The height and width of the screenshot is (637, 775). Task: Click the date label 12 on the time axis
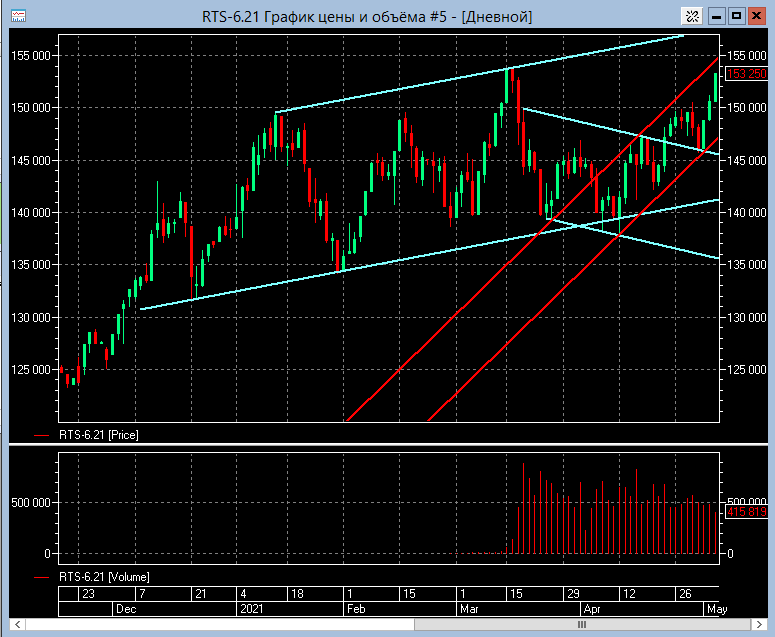click(629, 594)
